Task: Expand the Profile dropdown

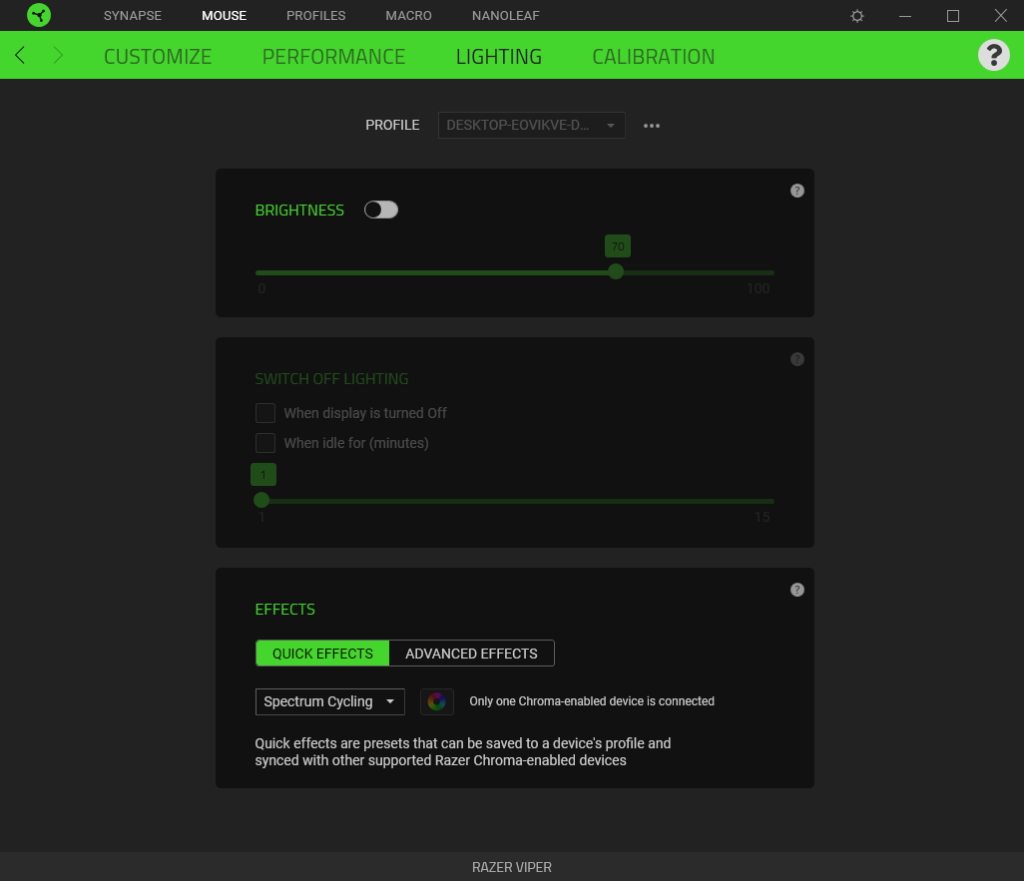Action: [531, 126]
